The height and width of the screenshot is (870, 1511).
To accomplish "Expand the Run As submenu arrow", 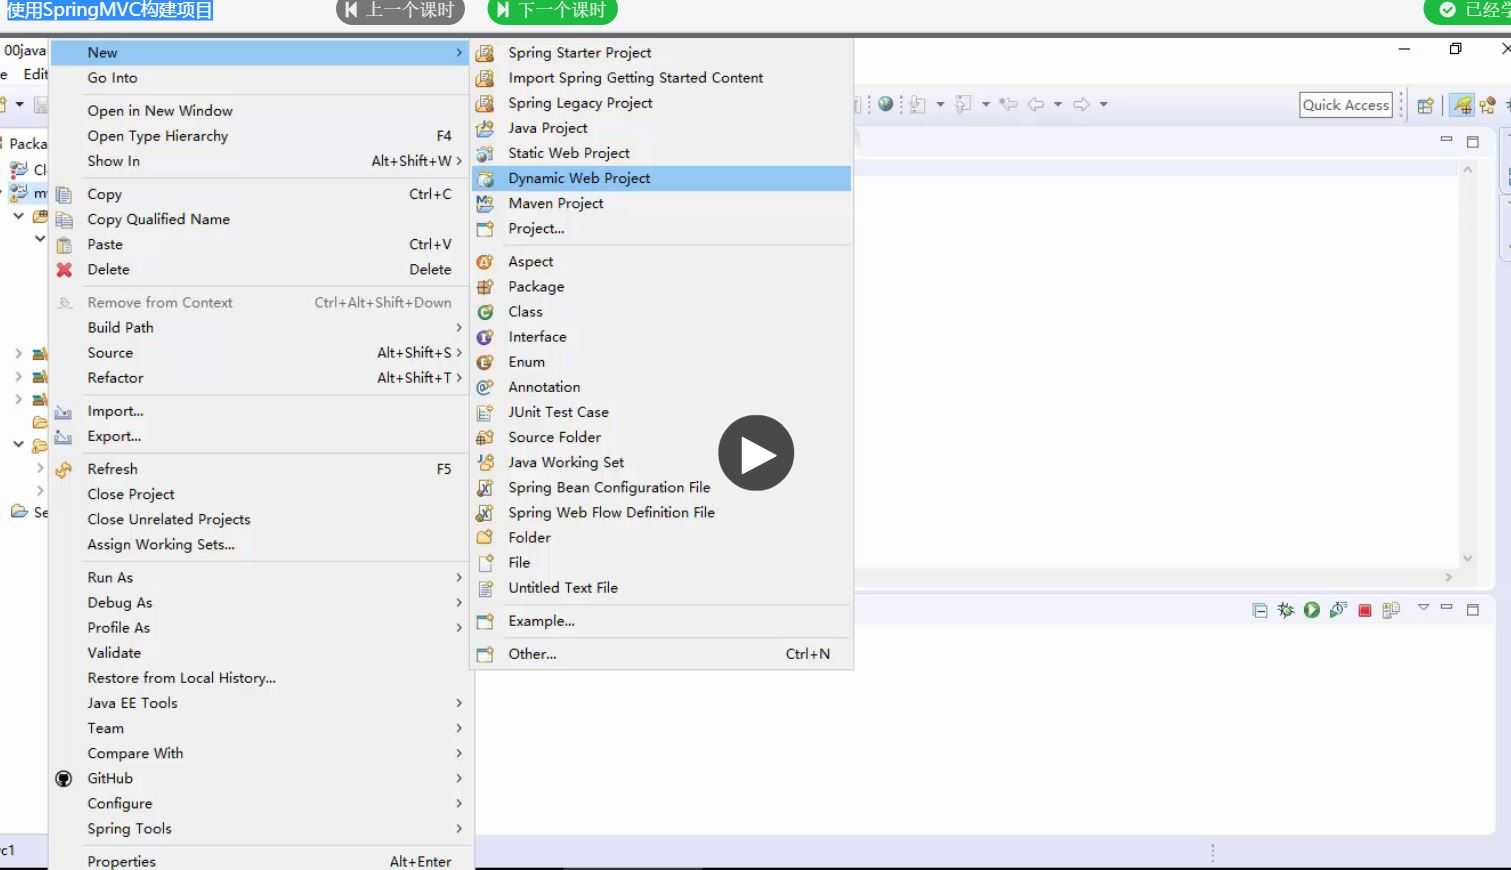I will click(459, 578).
